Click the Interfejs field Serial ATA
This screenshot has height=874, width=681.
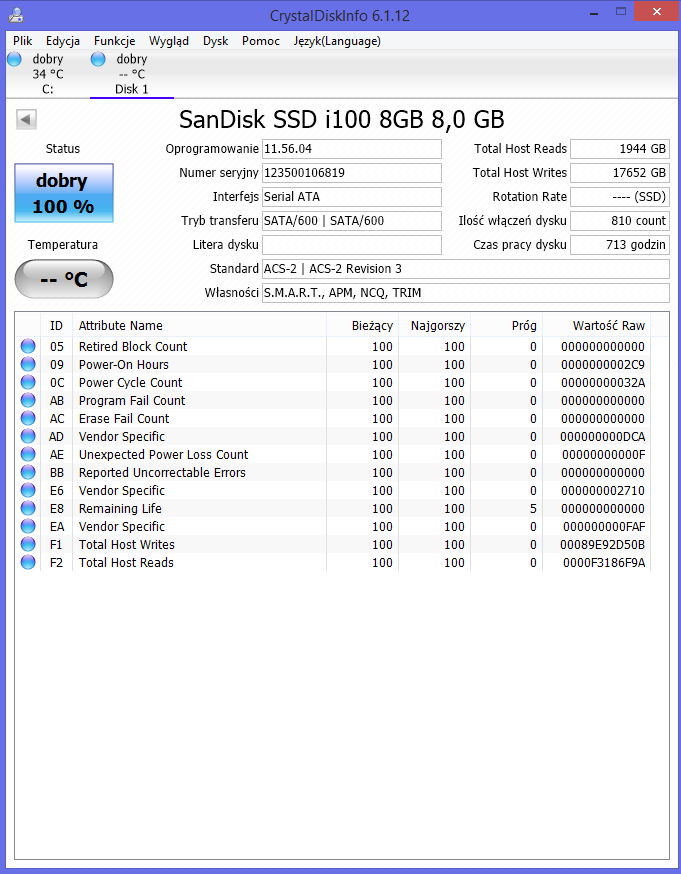click(x=352, y=197)
